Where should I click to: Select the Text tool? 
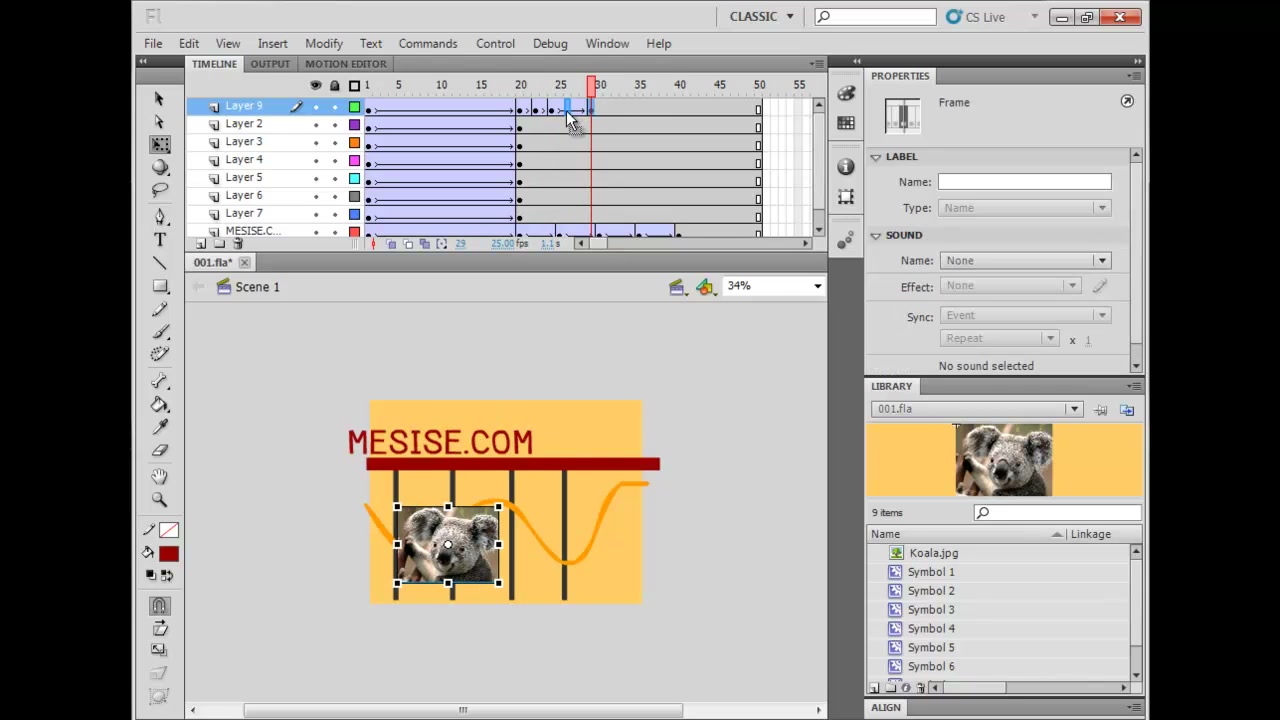pos(160,239)
